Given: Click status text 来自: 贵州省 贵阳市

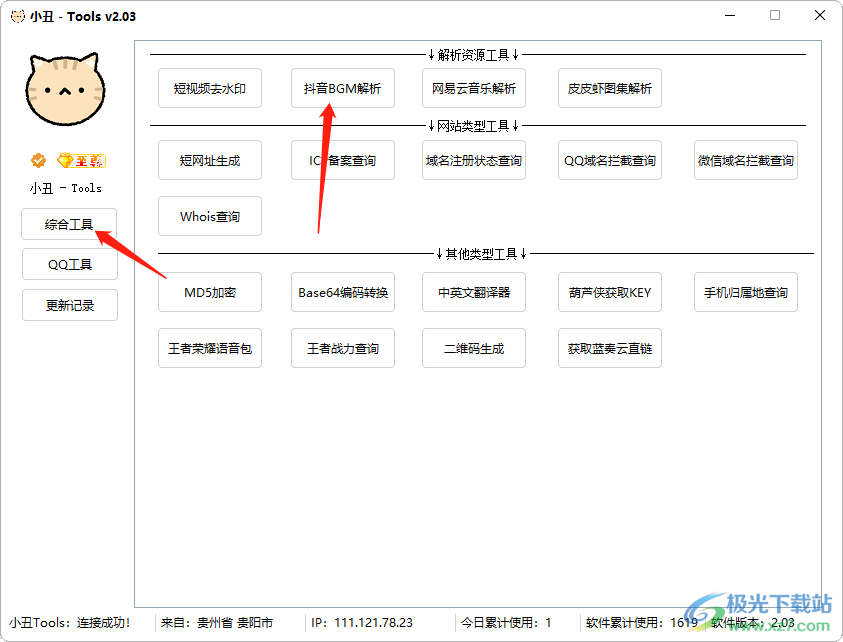Looking at the screenshot, I should tap(217, 623).
